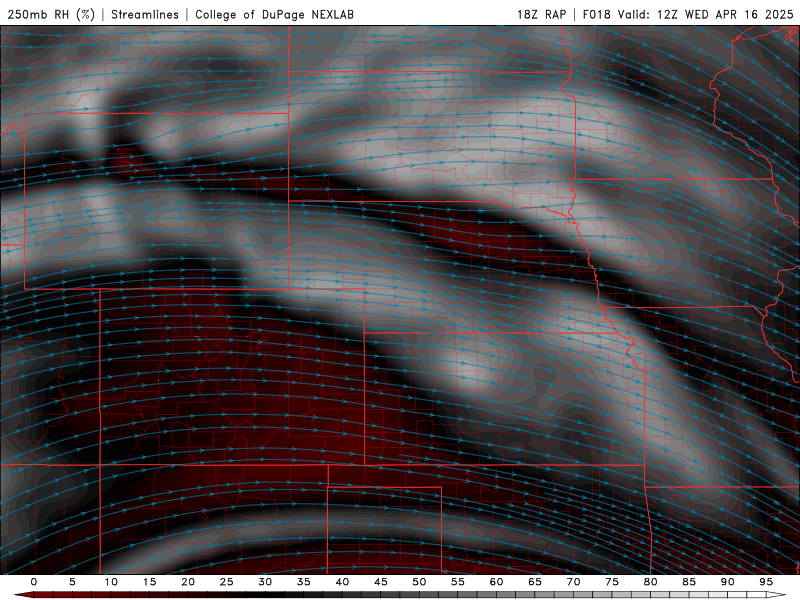The image size is (800, 600).
Task: Click the colorbar label '70'
Action: [573, 582]
